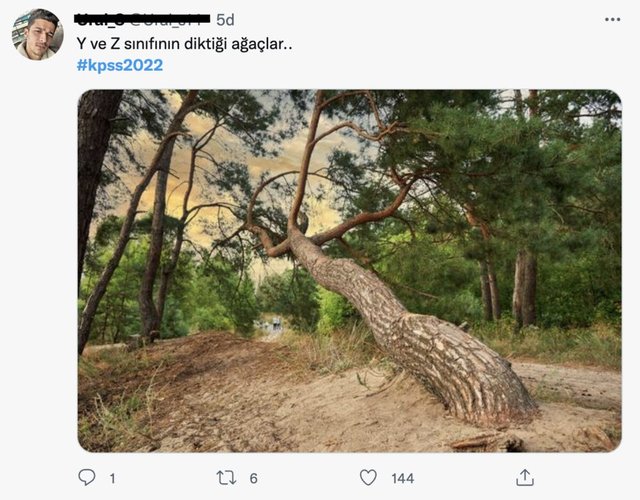Viewport: 640px width, 500px height.
Task: Like the tweet with the heart icon
Action: click(x=368, y=478)
